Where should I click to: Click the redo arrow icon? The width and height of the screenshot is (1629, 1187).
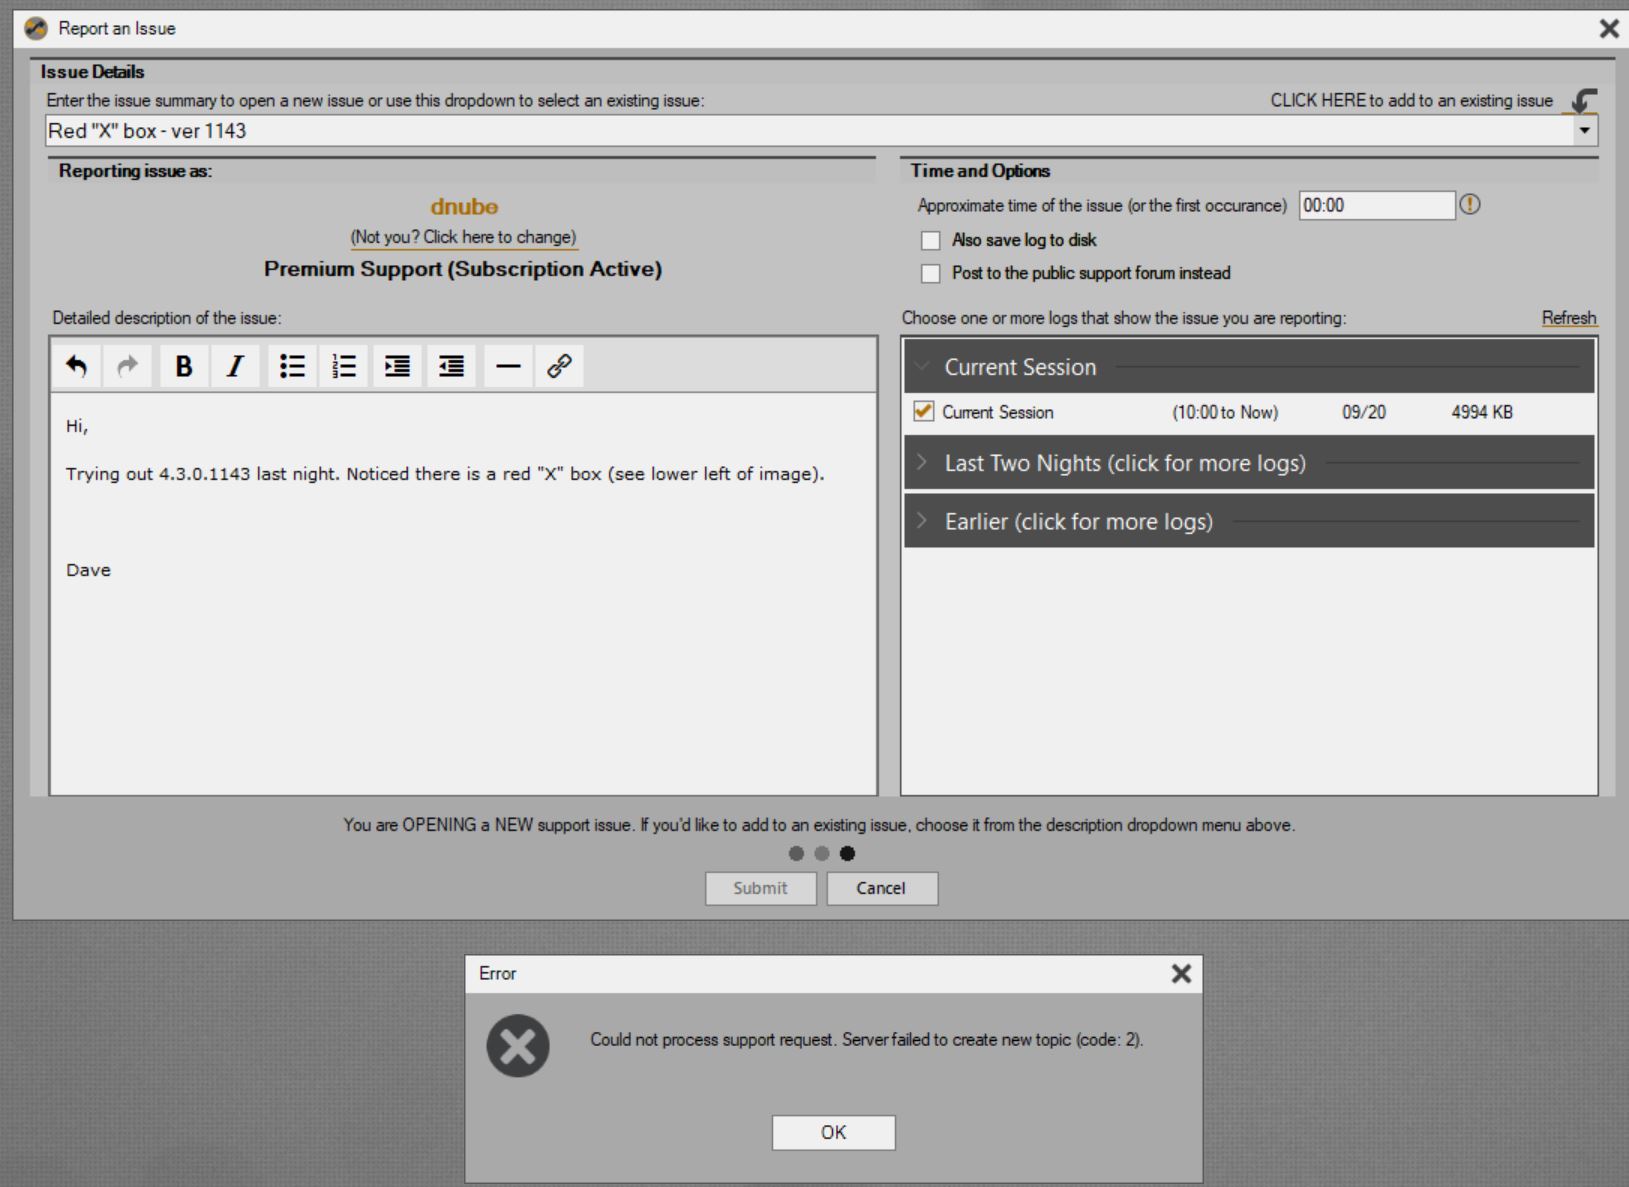(127, 367)
